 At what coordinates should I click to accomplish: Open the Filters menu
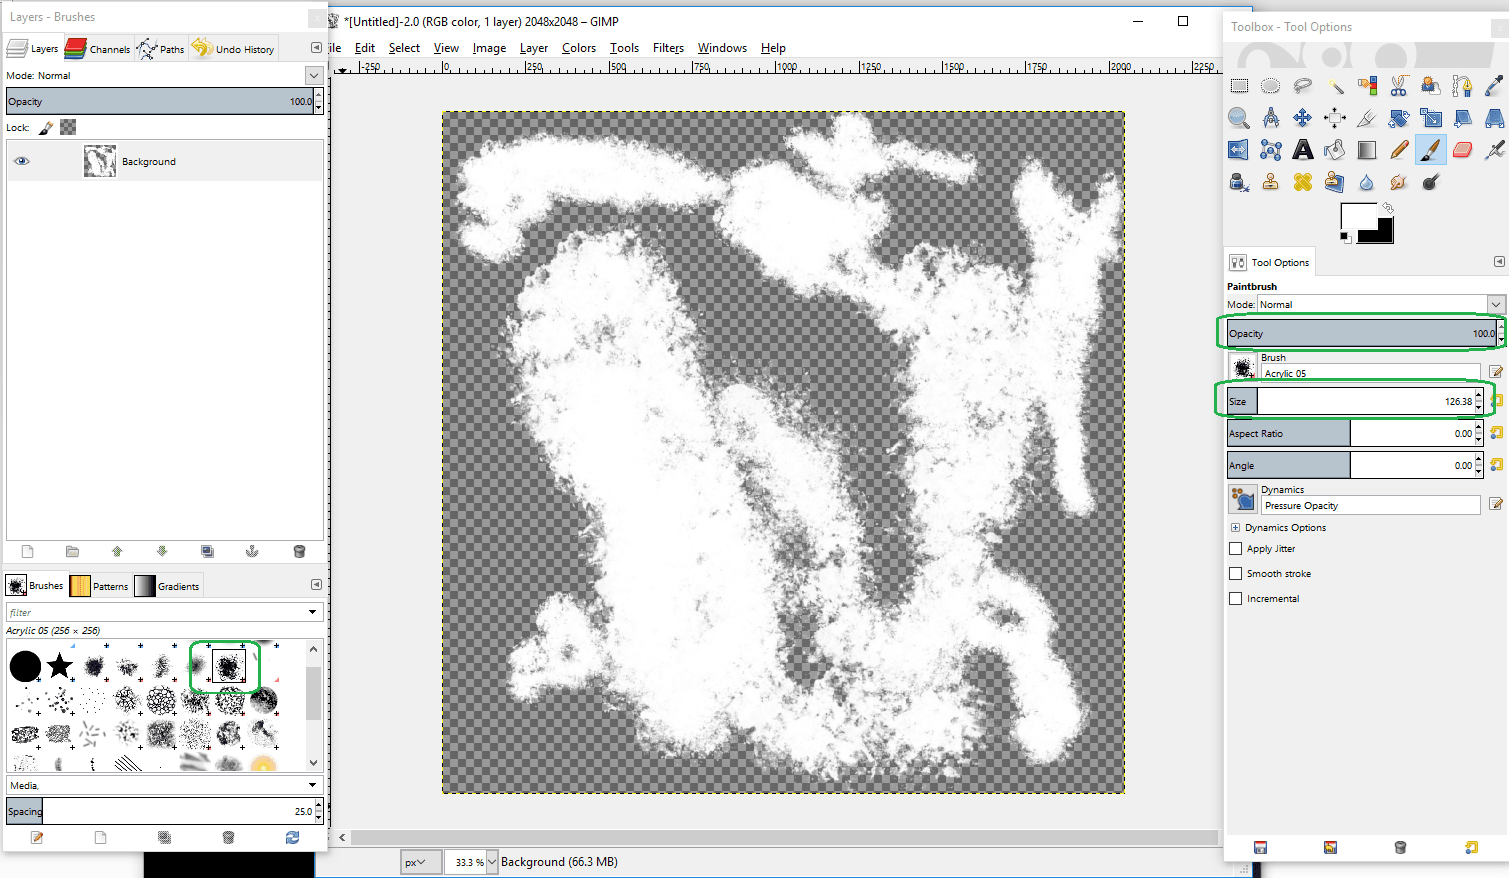coord(668,48)
